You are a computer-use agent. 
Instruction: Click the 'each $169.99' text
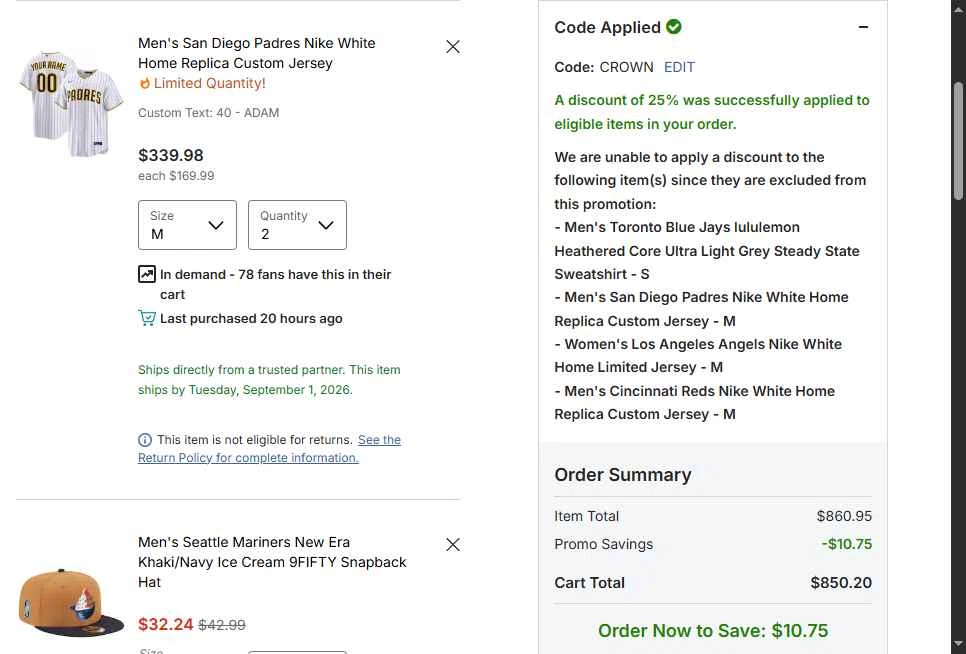pyautogui.click(x=176, y=176)
